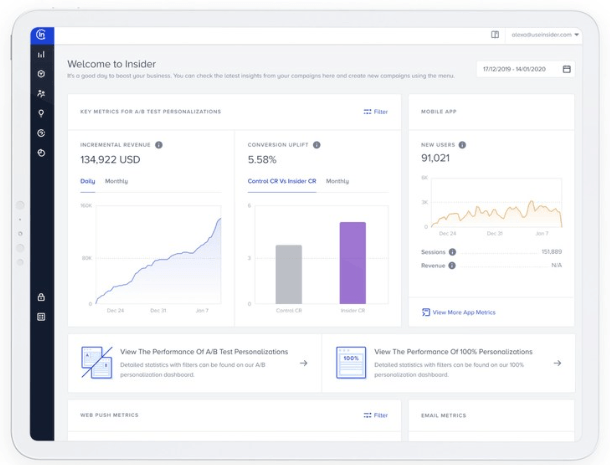Open Filter for Web Push Metrics
The width and height of the screenshot is (610, 465).
pos(375,415)
